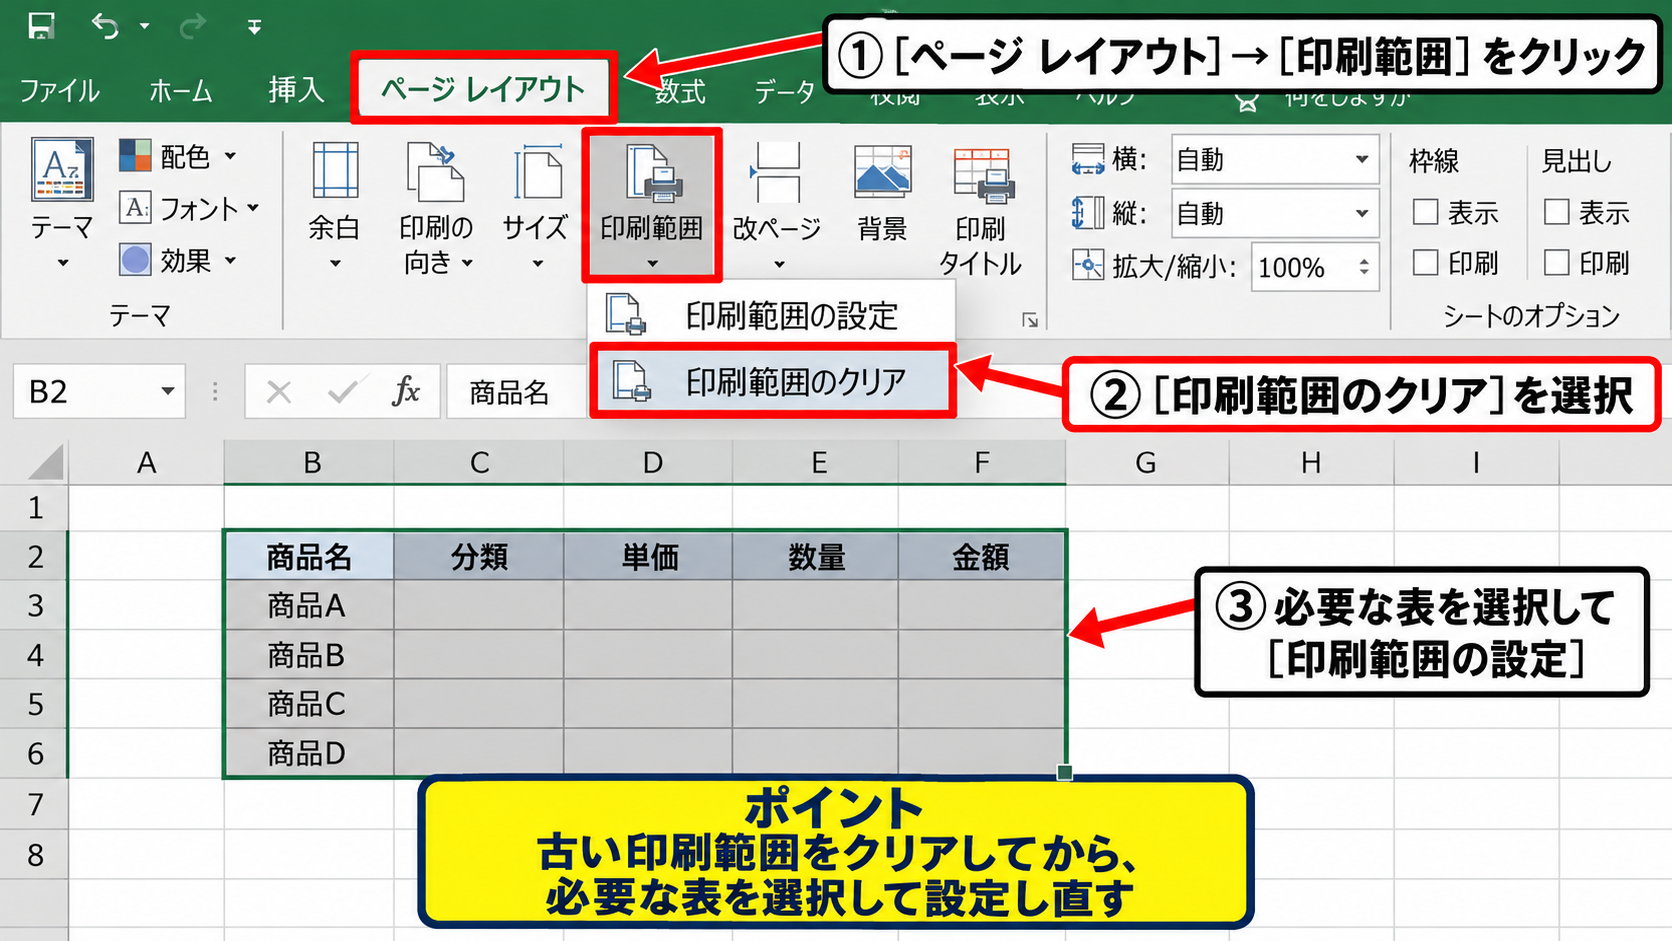This screenshot has width=1672, height=941.
Task: Confirm the entry with the checkmark icon
Action: point(343,392)
